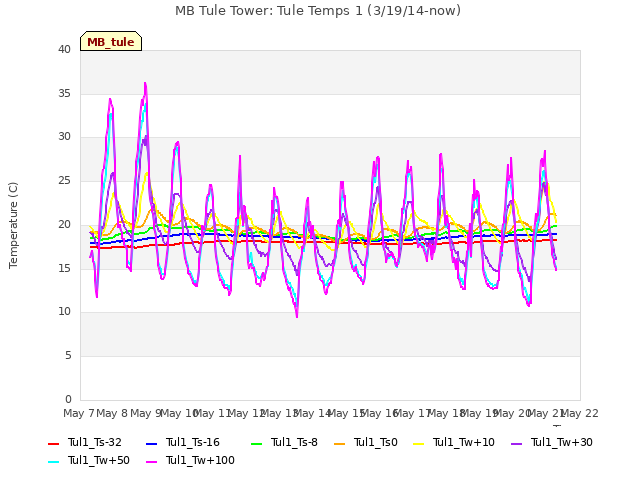Viewport: 640px width, 480px height.
Task: Click the May 7 x-axis label
Action: coord(79,413)
